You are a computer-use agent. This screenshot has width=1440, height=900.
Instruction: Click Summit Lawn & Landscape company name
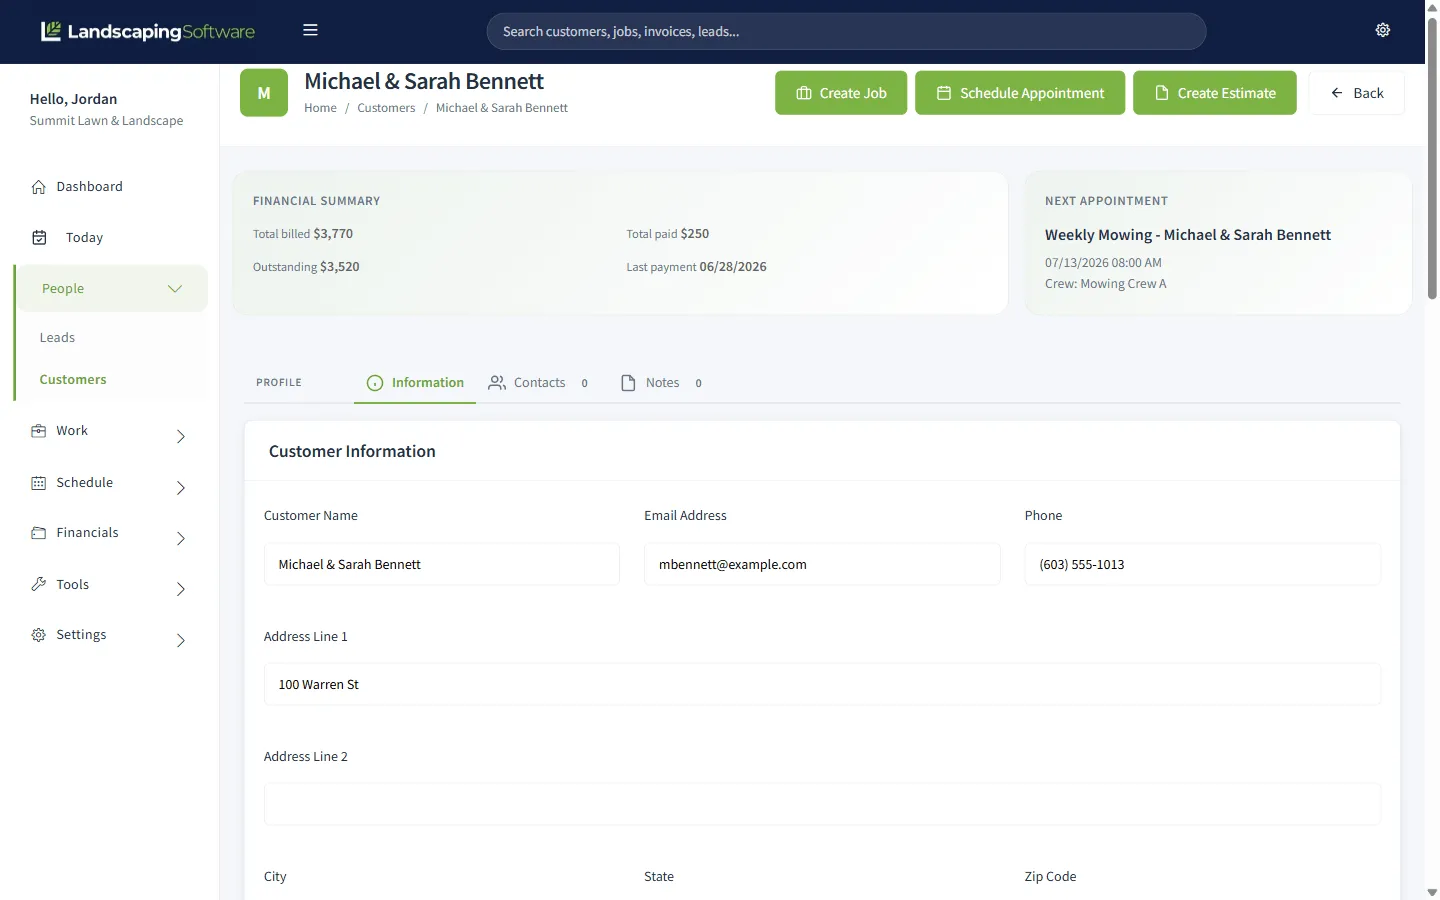click(107, 121)
